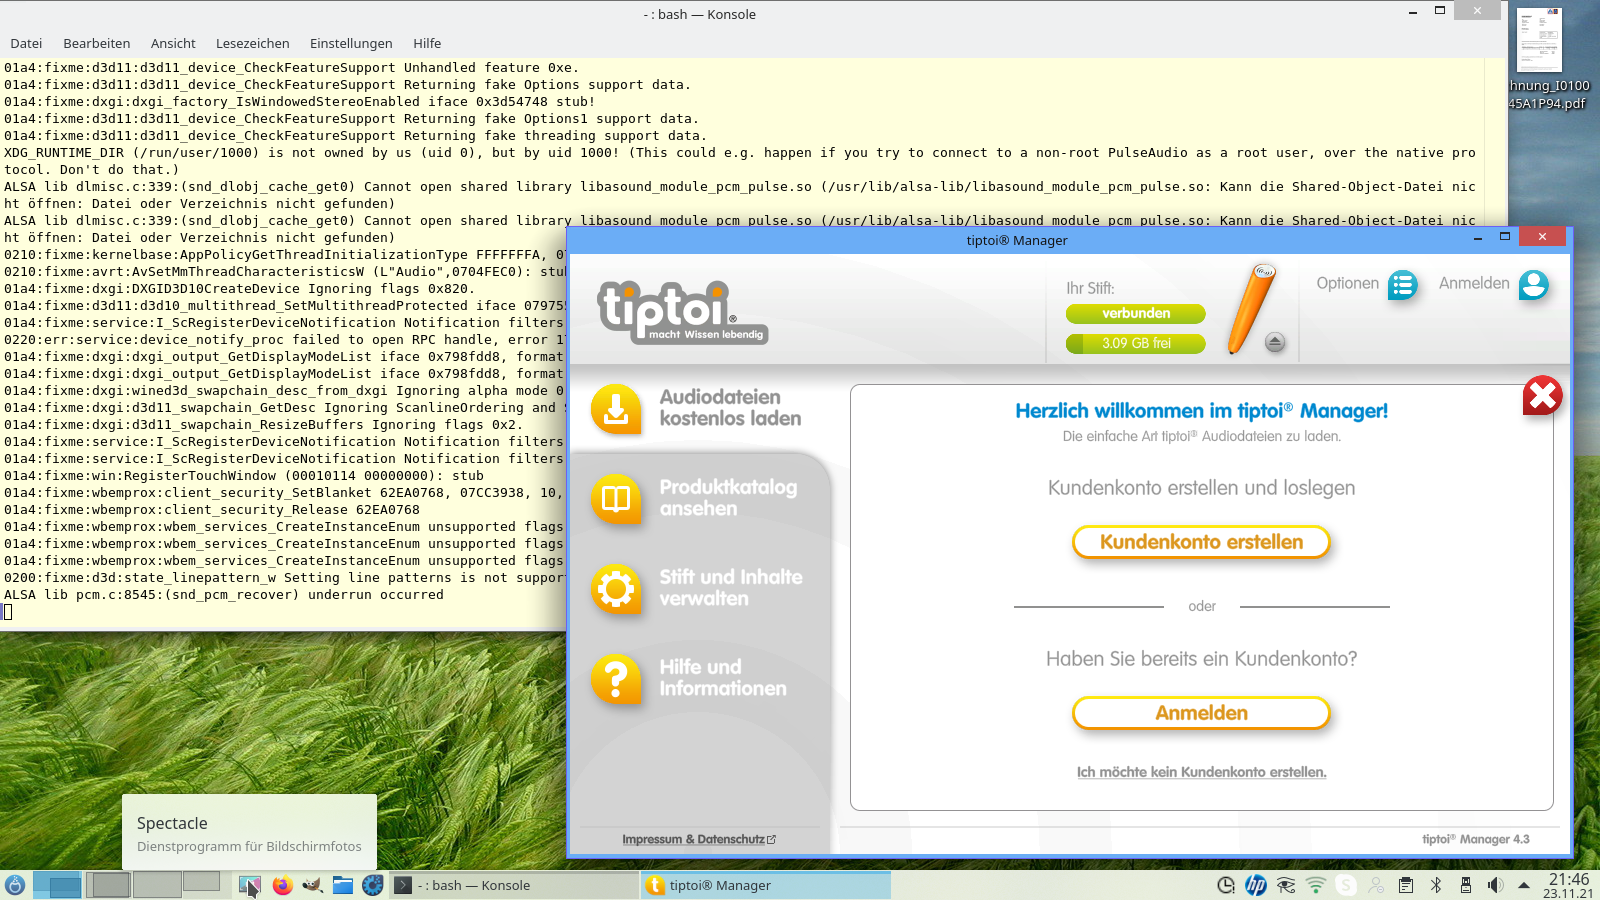1600x900 pixels.
Task: Open system settings gear in taskbar
Action: pyautogui.click(x=373, y=885)
